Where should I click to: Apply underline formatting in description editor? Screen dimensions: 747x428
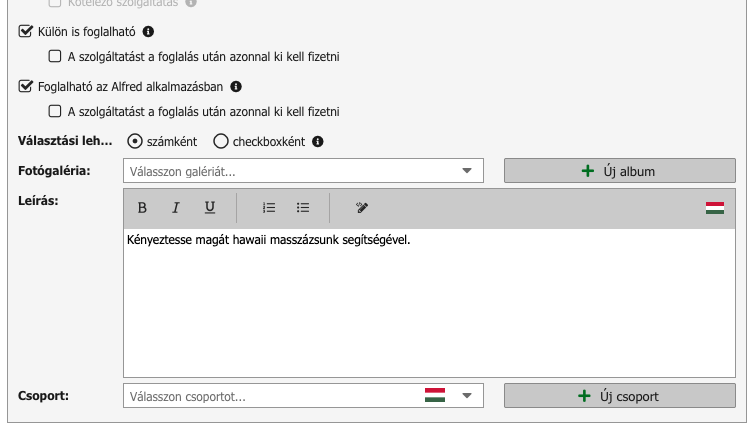(x=210, y=208)
